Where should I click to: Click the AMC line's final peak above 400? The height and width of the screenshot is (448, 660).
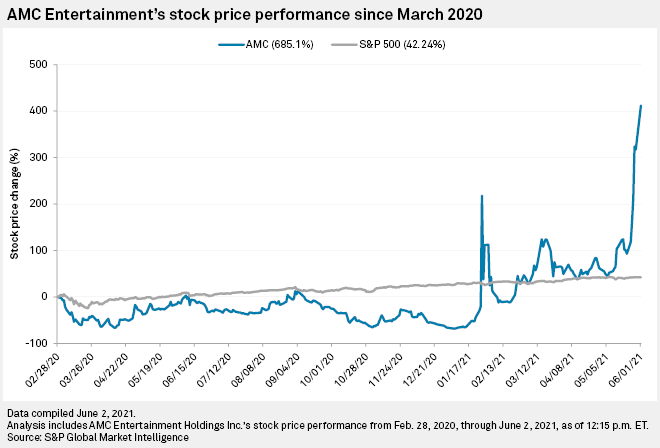coord(640,106)
